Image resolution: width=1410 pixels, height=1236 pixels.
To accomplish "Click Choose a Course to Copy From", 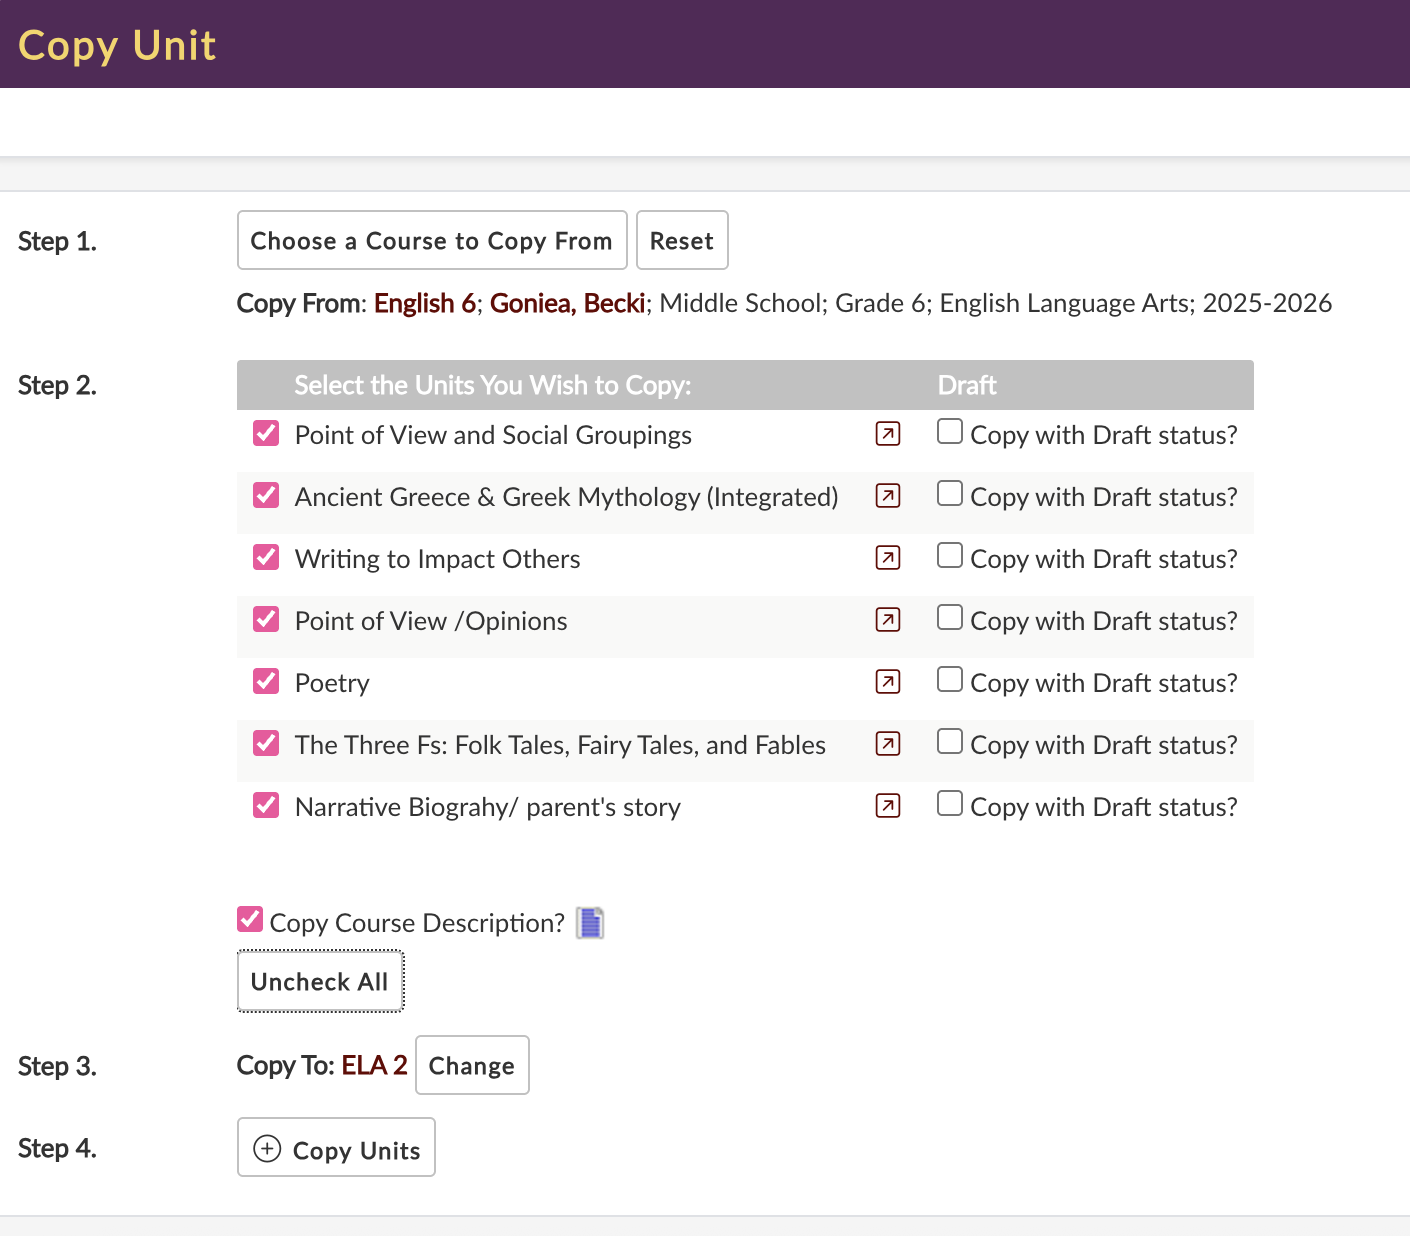I will click(x=431, y=240).
